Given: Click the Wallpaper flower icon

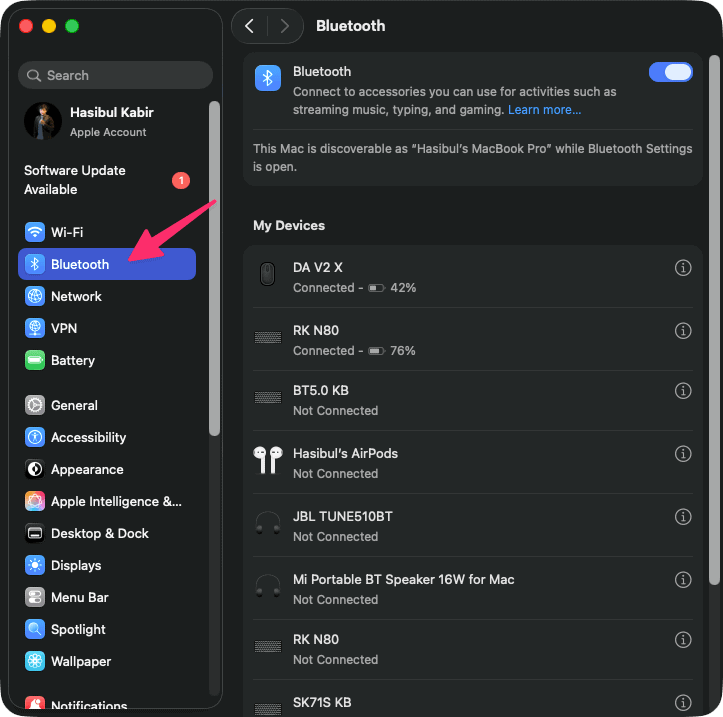Looking at the screenshot, I should coord(35,661).
